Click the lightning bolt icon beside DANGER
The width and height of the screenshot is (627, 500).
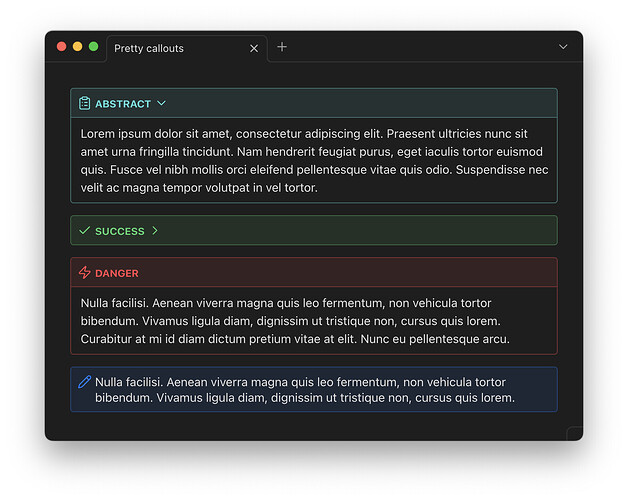point(85,273)
